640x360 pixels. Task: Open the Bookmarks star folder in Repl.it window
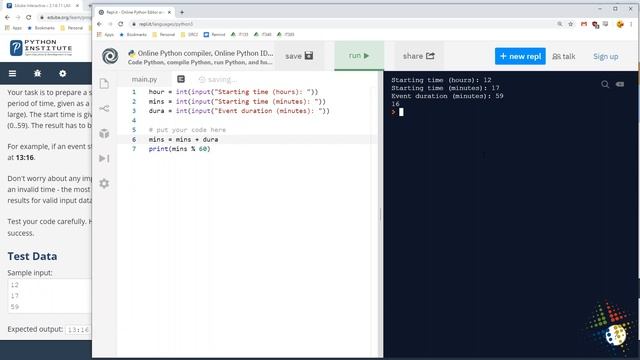point(133,35)
